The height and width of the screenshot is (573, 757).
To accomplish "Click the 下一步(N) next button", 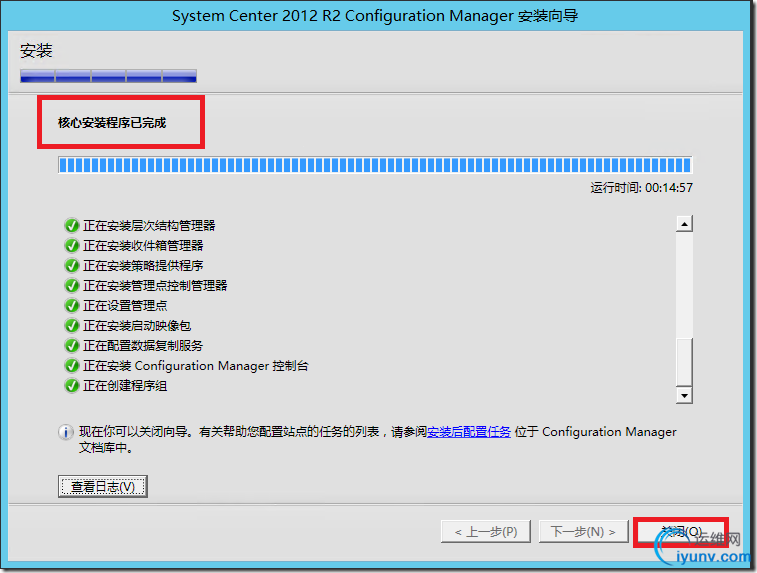I will click(583, 531).
